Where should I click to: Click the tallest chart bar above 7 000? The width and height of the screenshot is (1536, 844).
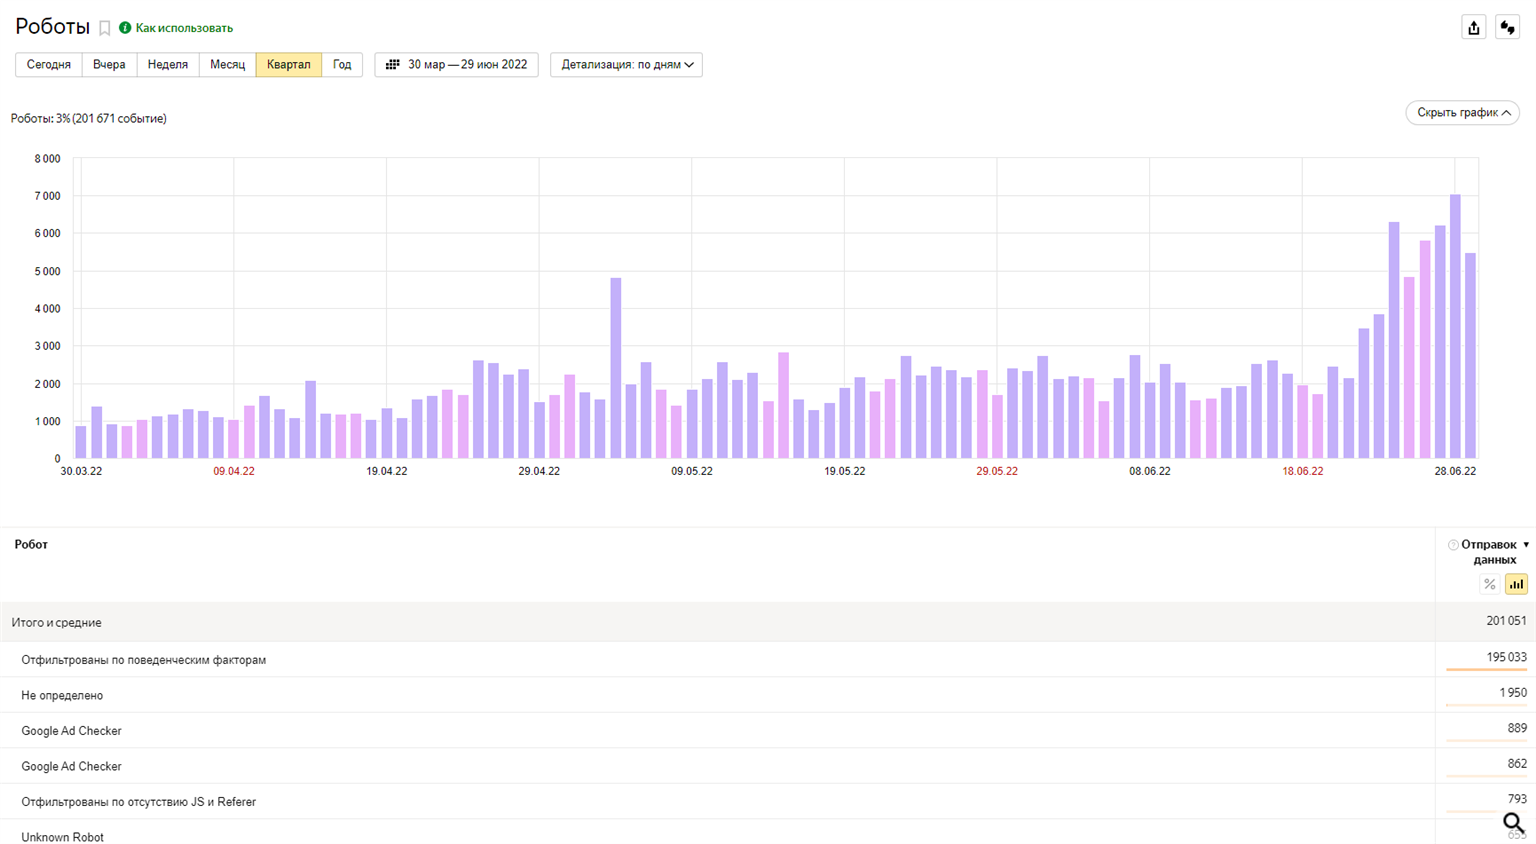point(1455,326)
